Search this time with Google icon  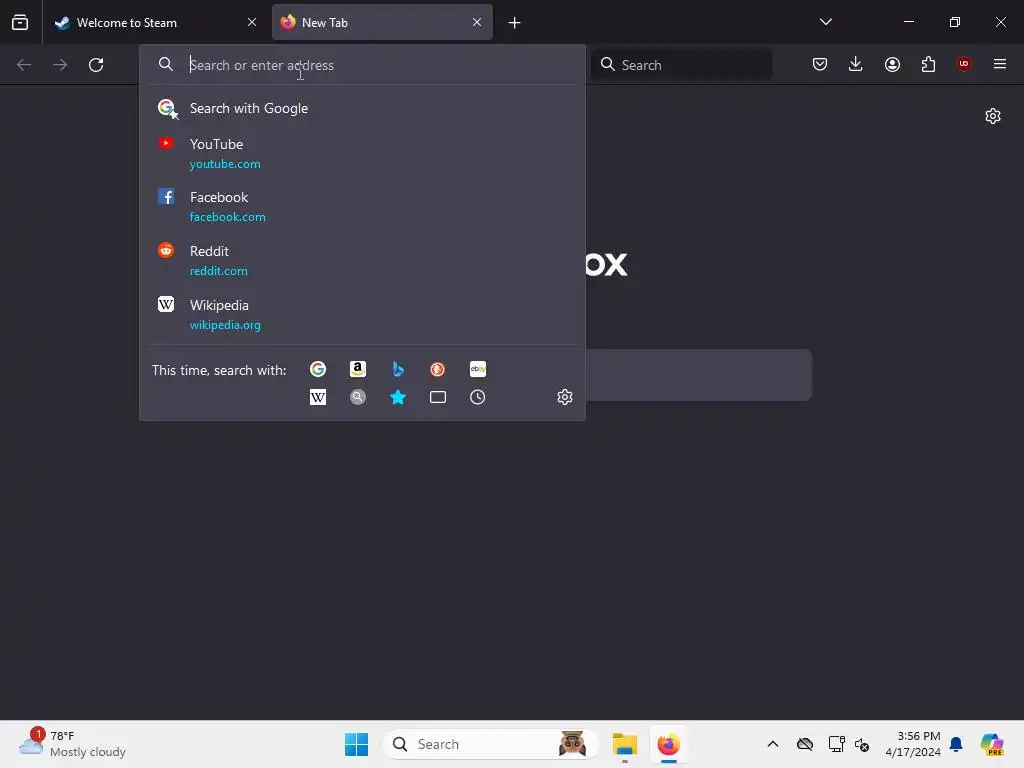coord(318,369)
